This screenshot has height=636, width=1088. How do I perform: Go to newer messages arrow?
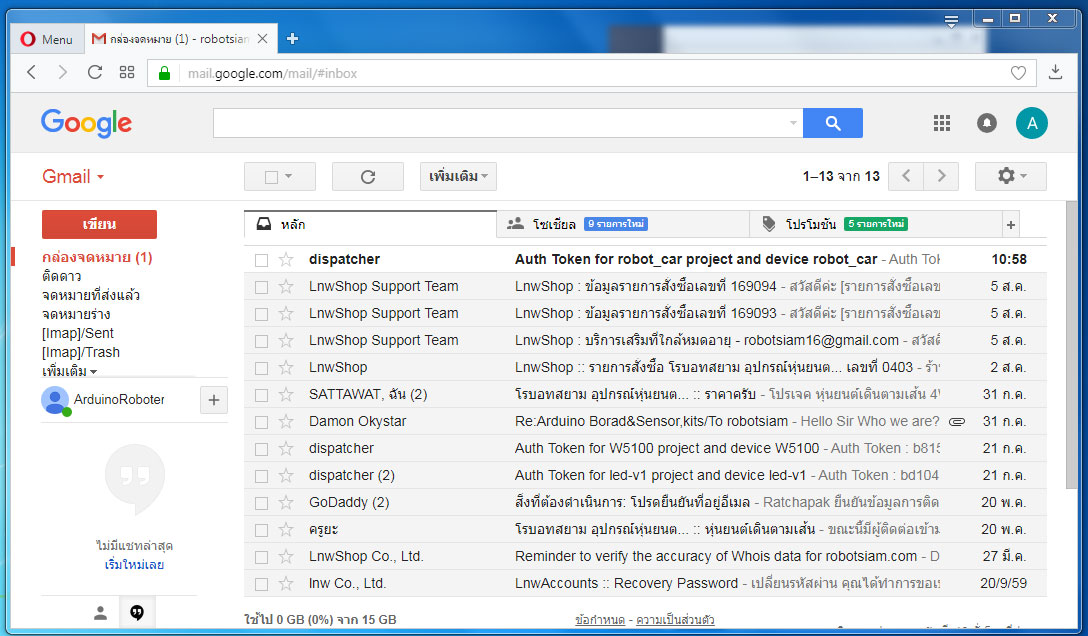tap(906, 176)
